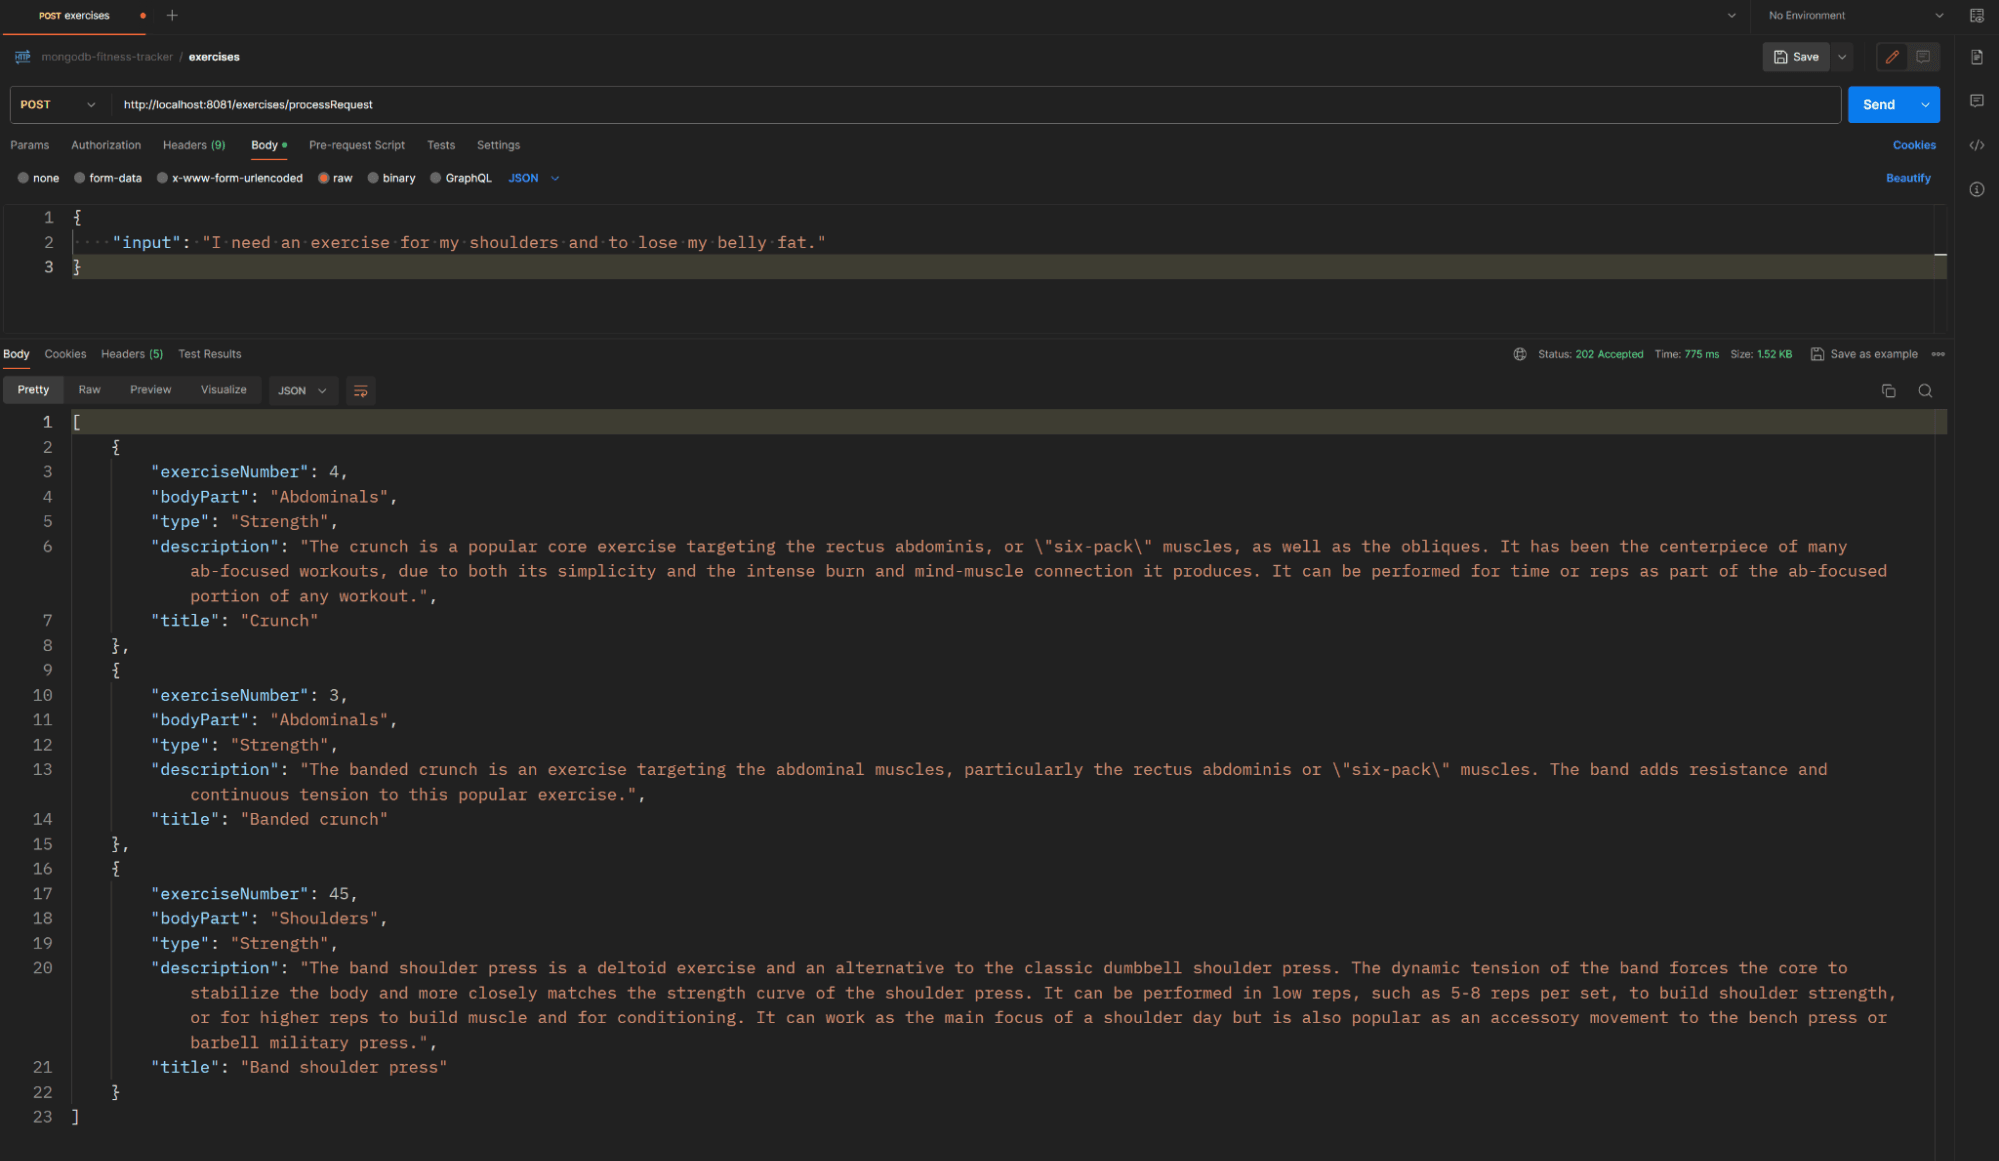Open the request body JSON format dropdown
The width and height of the screenshot is (1999, 1161).
(x=534, y=178)
